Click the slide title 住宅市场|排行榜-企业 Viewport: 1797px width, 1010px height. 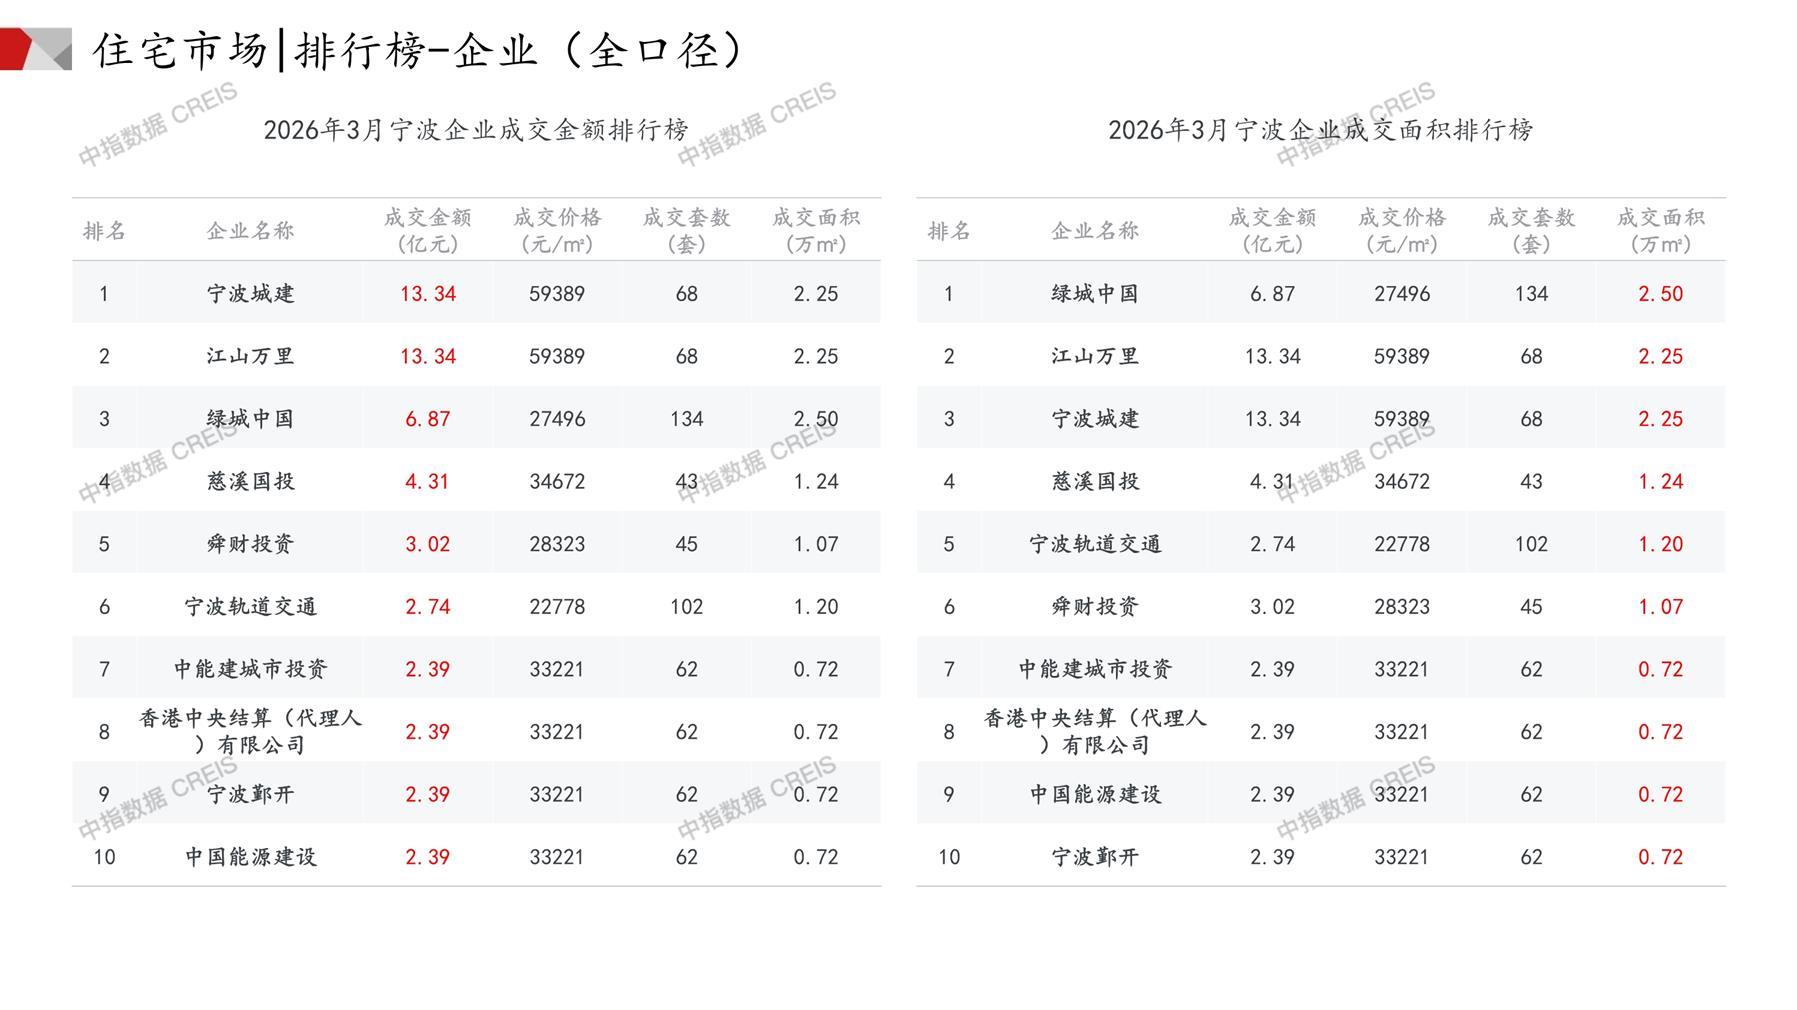[x=420, y=50]
